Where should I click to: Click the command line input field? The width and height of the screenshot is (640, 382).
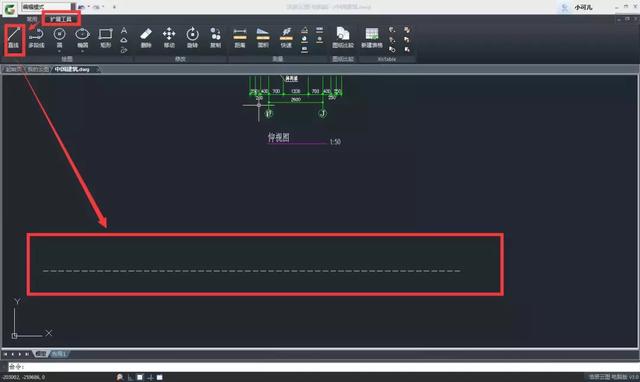tap(322, 367)
